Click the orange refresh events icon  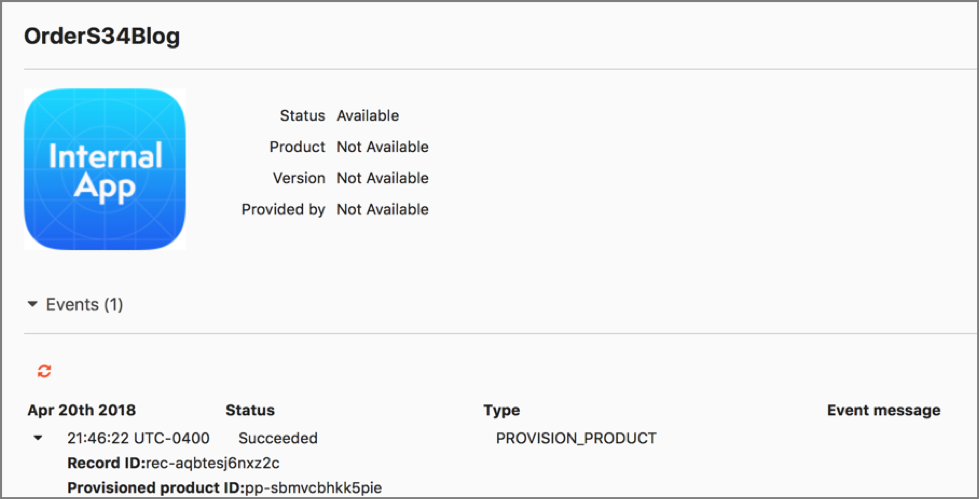(x=44, y=372)
